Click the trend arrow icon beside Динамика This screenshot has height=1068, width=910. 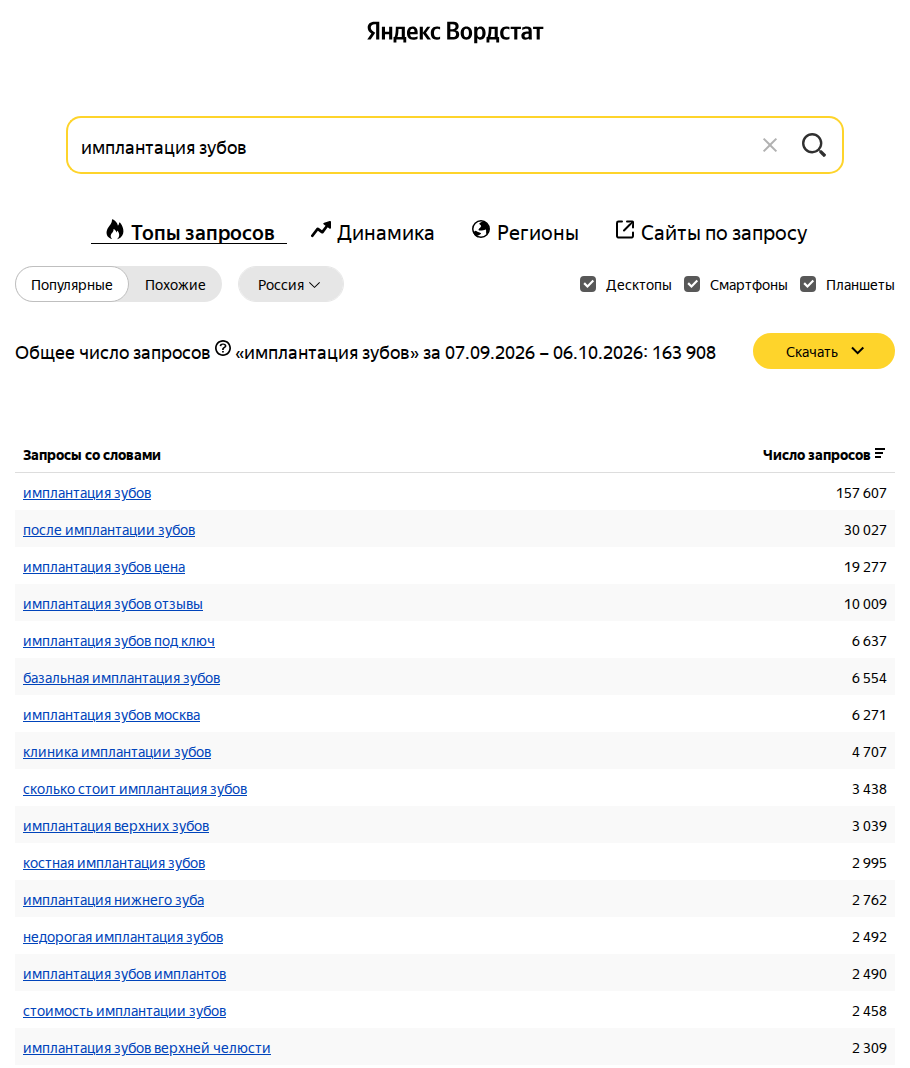[321, 230]
